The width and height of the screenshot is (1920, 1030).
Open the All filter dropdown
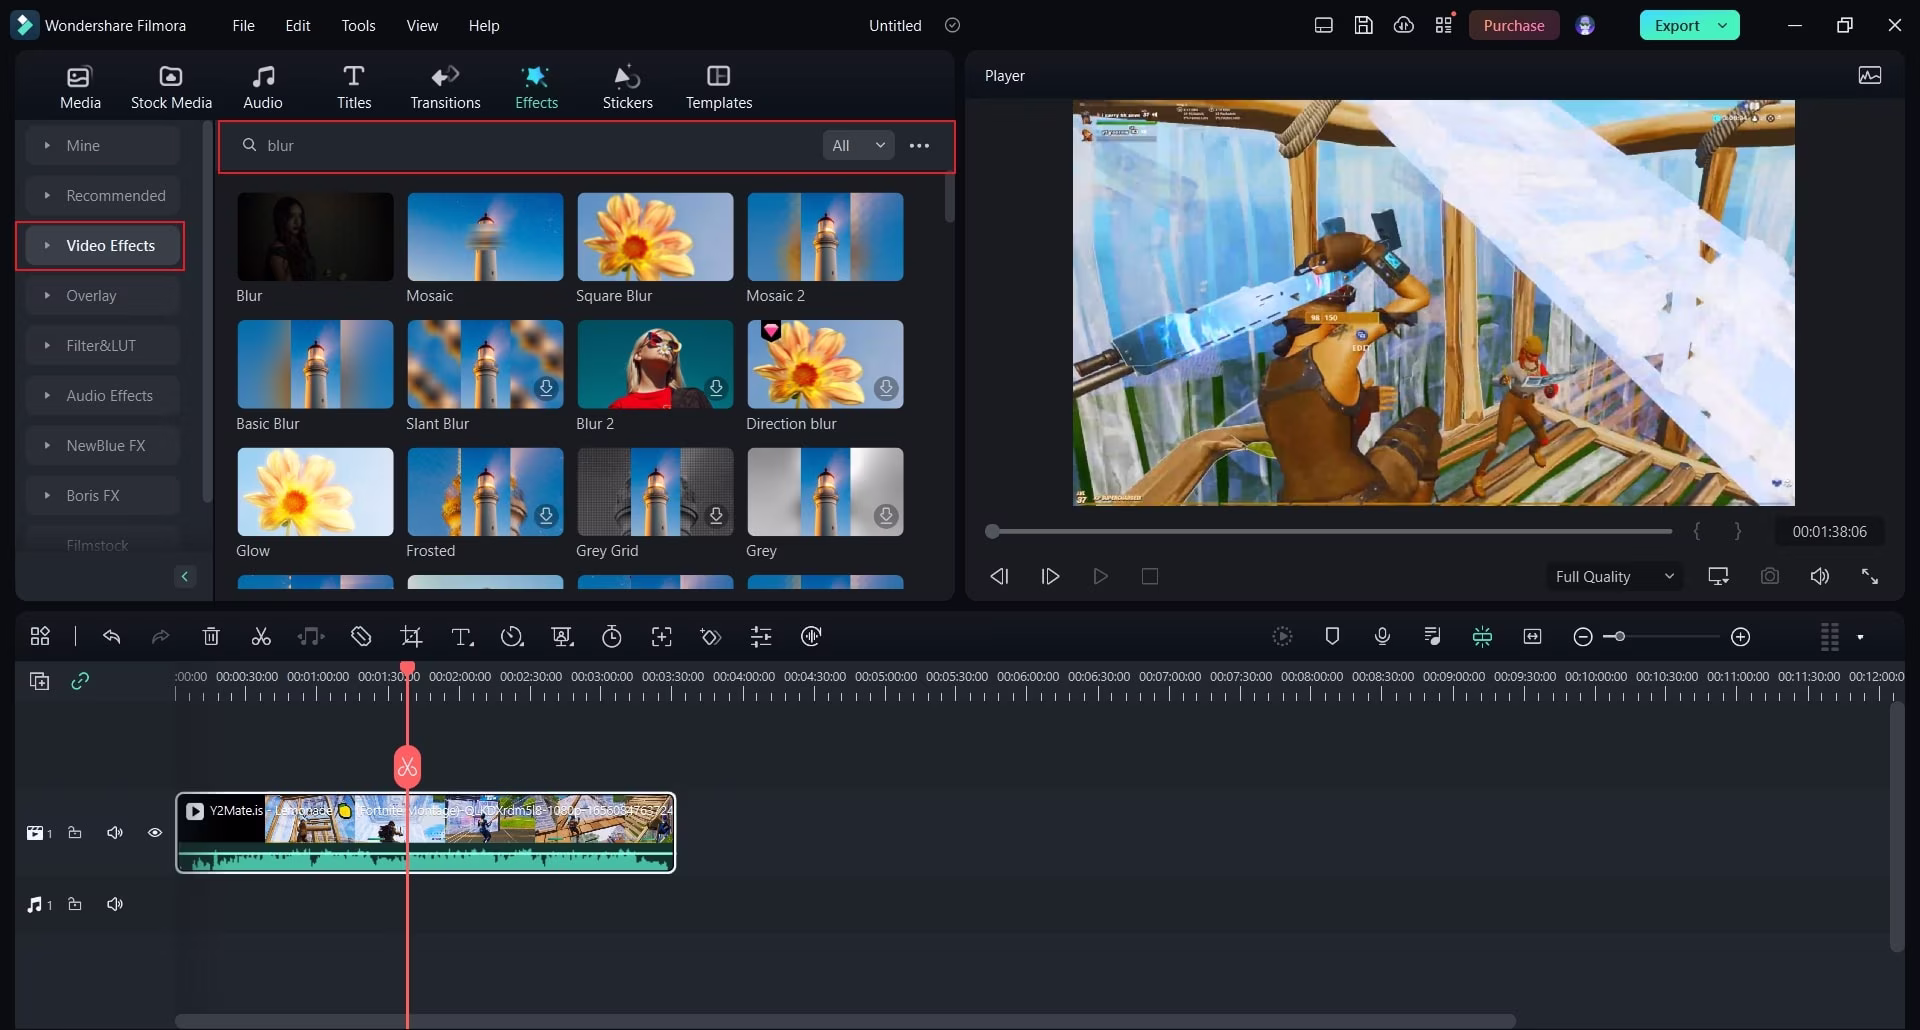tap(857, 146)
